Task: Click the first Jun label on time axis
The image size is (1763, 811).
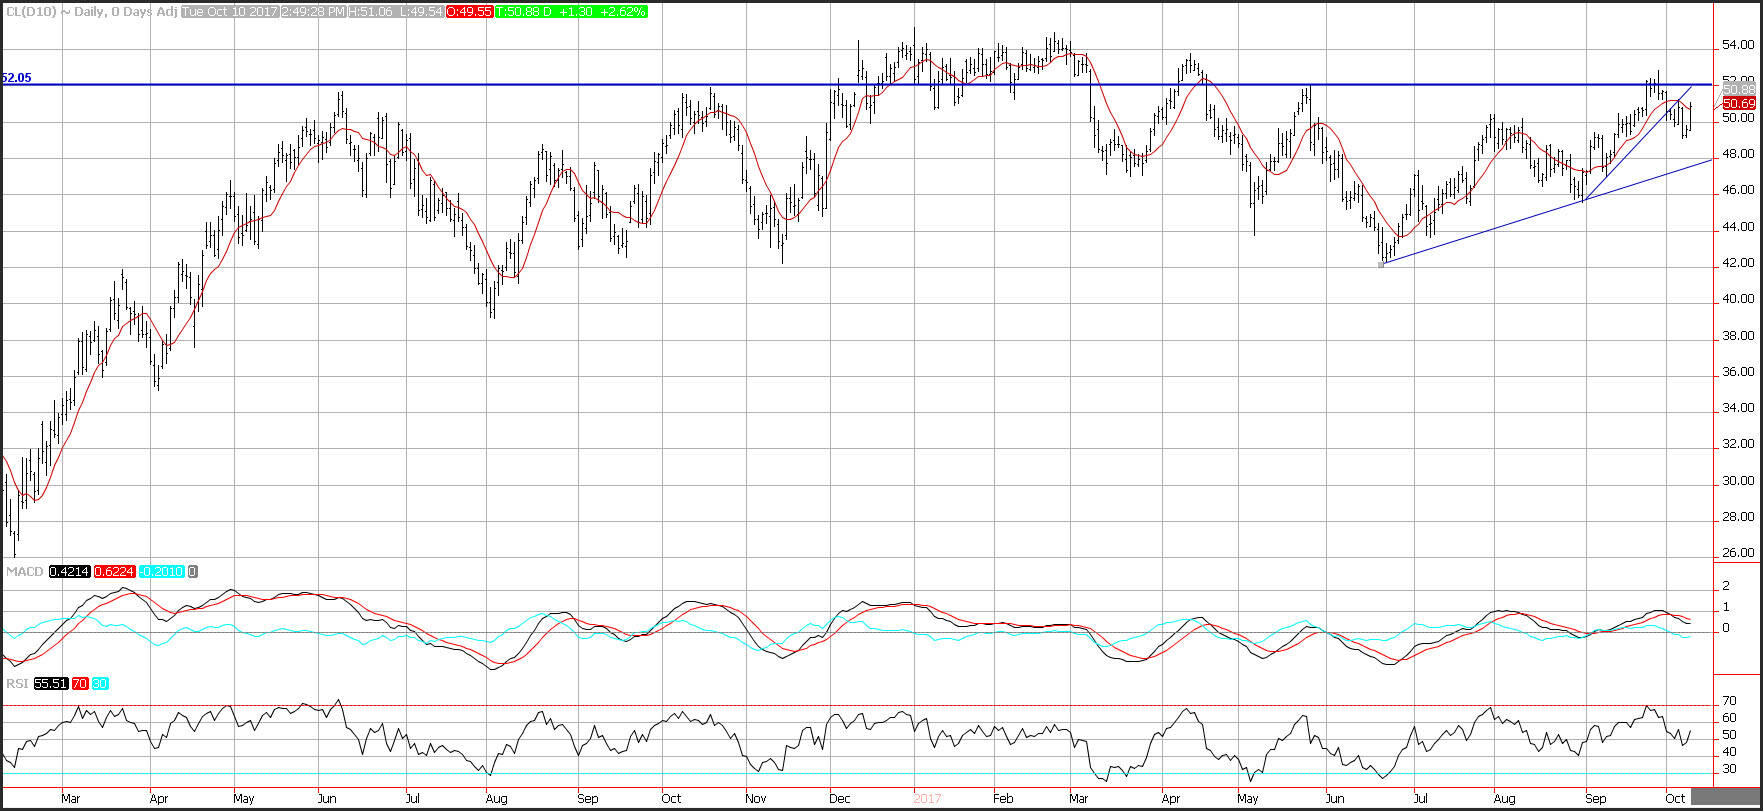Action: click(x=328, y=799)
